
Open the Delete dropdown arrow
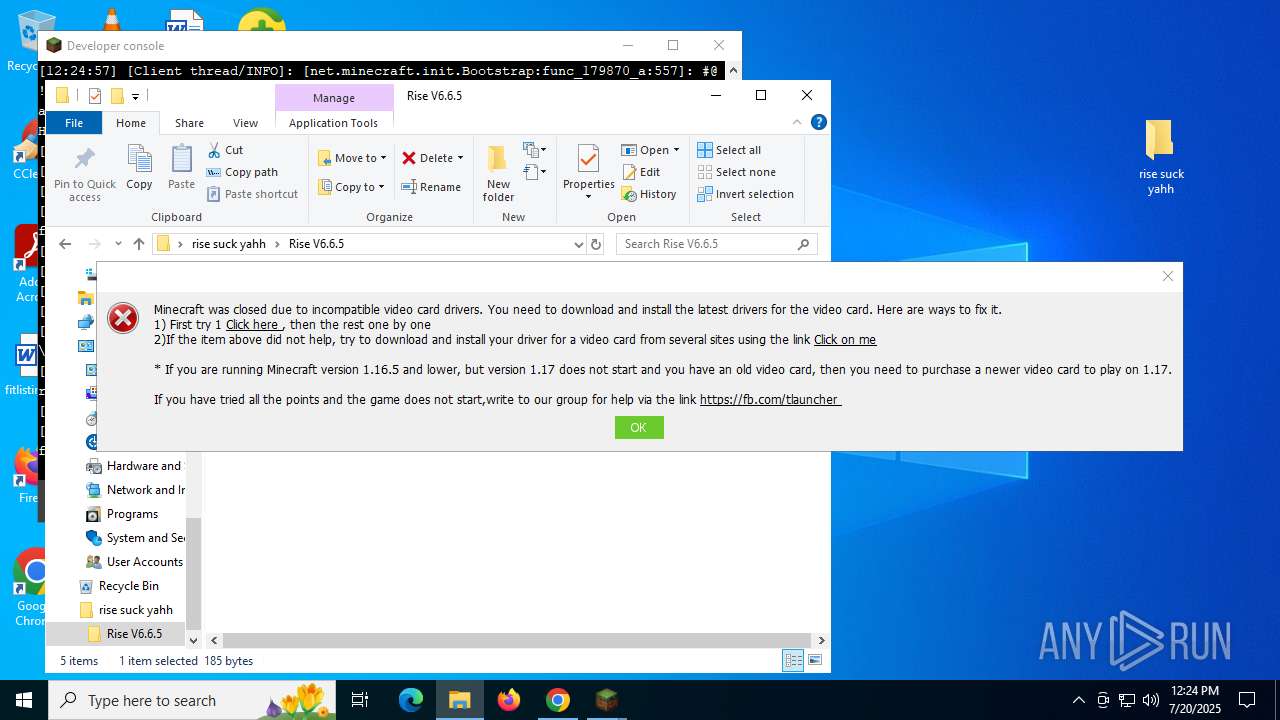point(460,158)
